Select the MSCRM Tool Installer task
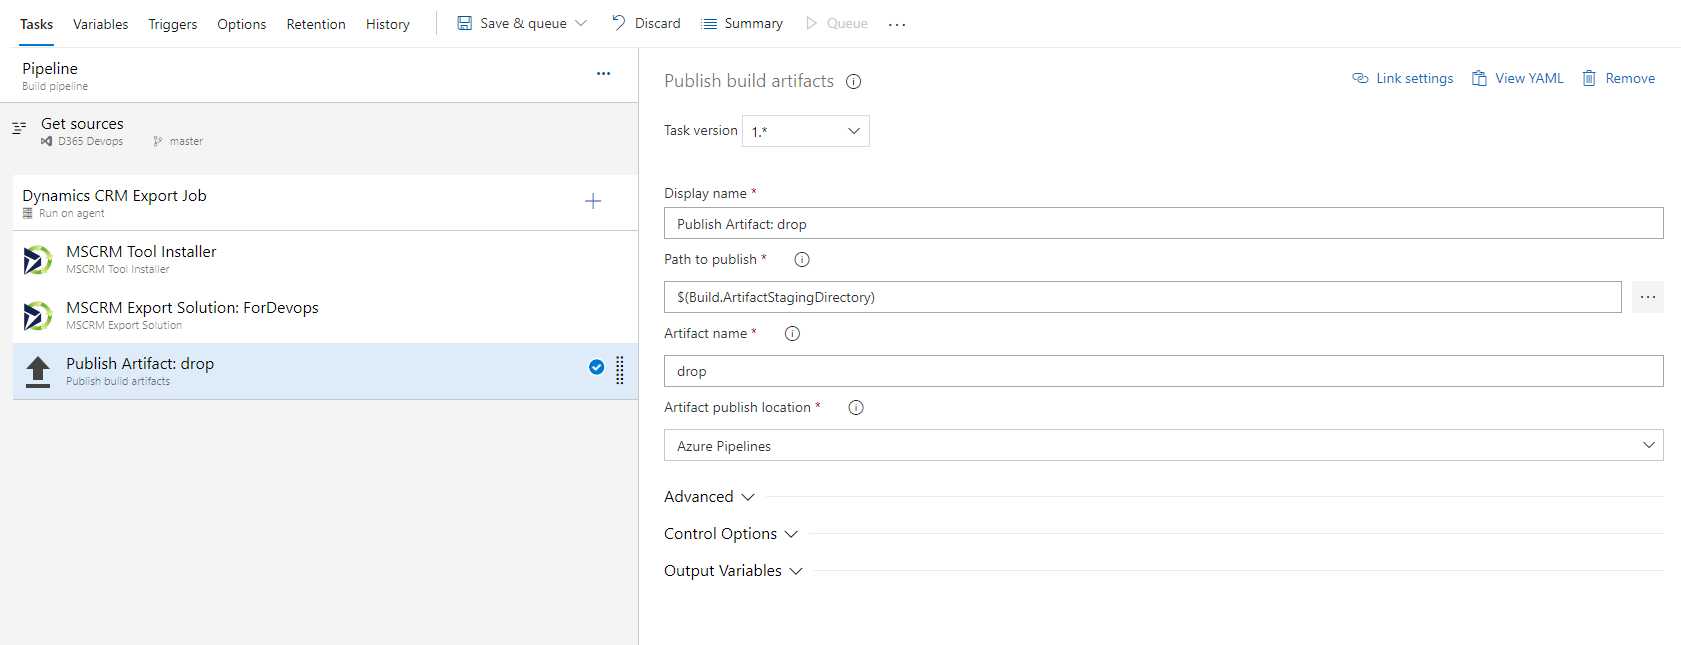The height and width of the screenshot is (645, 1681). click(325, 259)
